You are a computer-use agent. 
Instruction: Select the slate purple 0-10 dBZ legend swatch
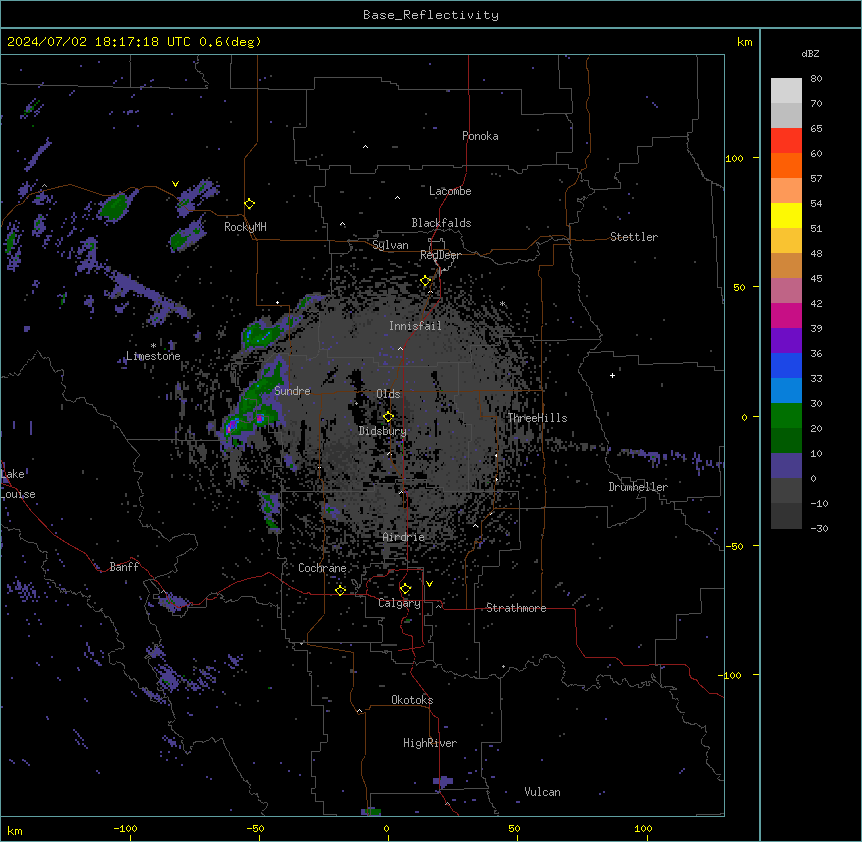point(786,466)
